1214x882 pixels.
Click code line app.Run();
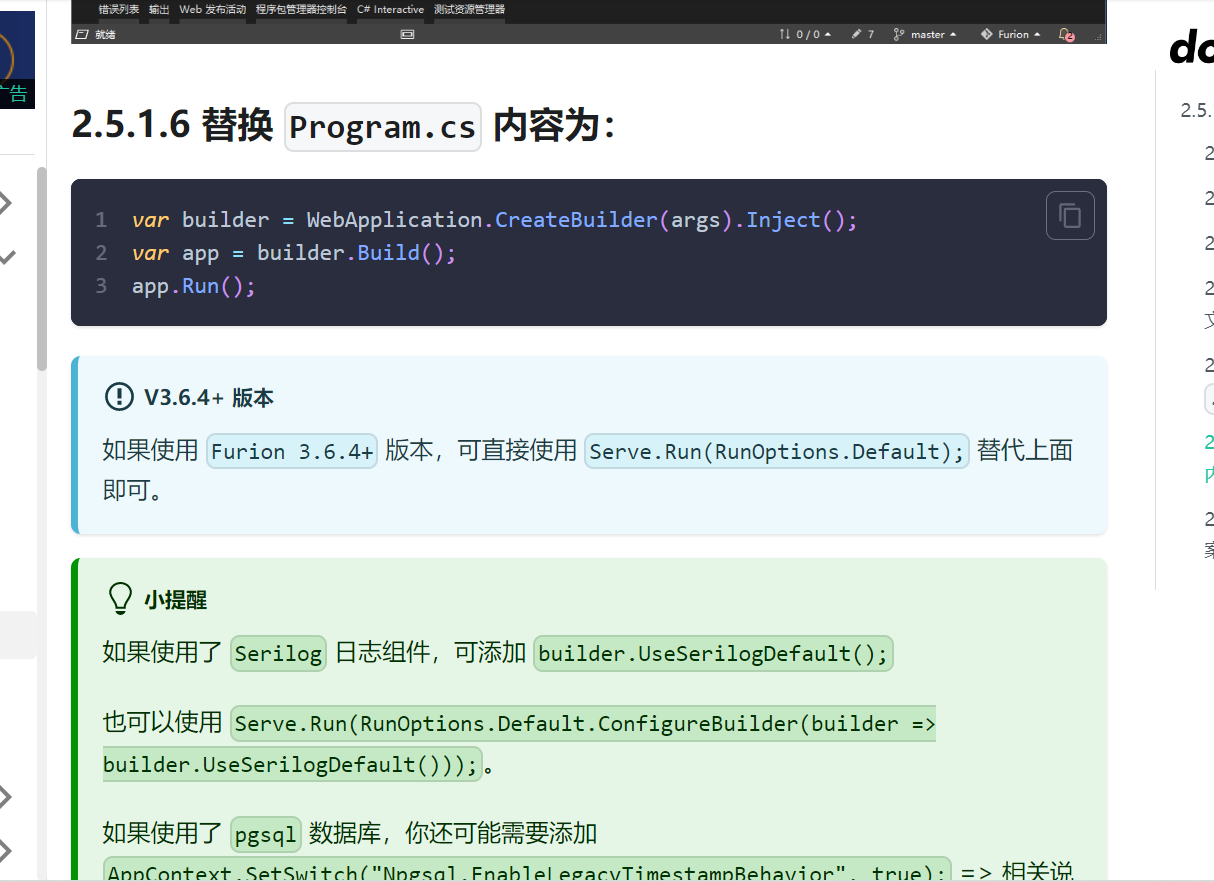click(x=194, y=286)
